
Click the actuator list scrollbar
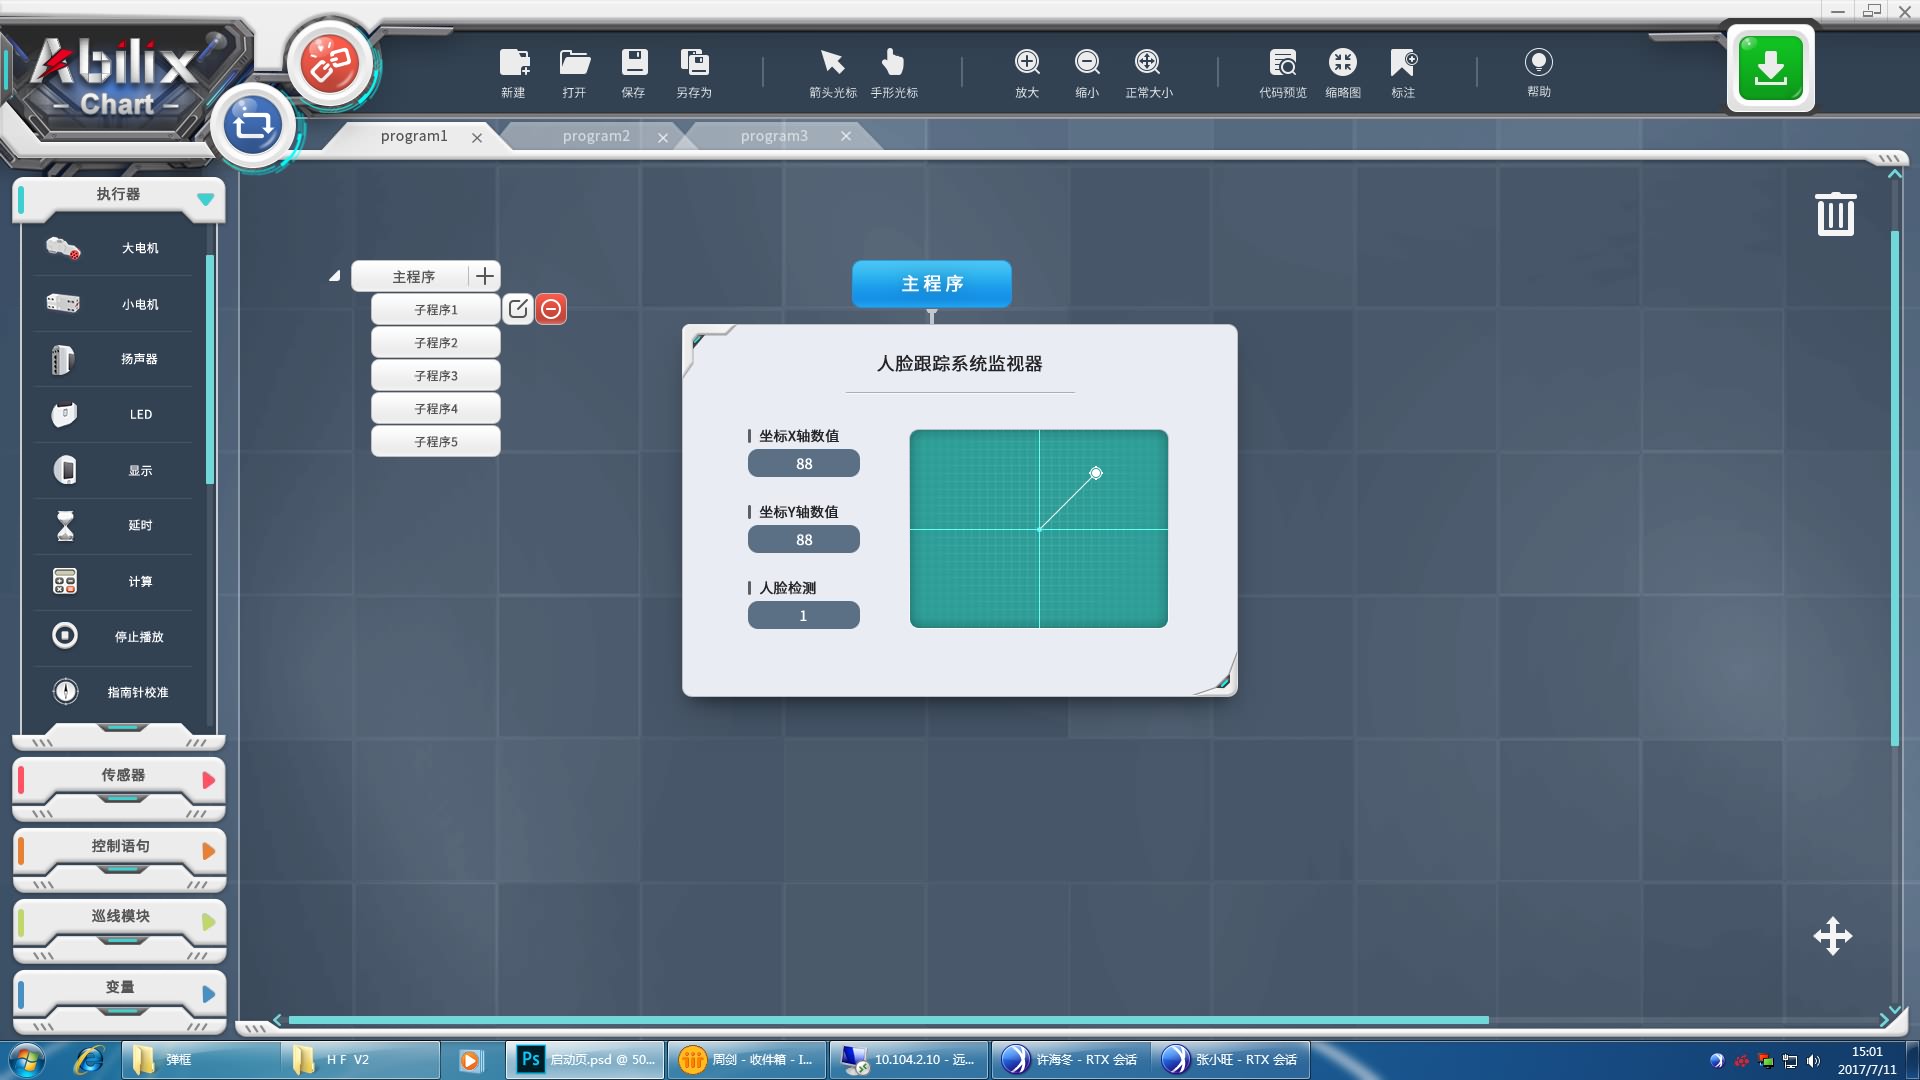tap(210, 370)
